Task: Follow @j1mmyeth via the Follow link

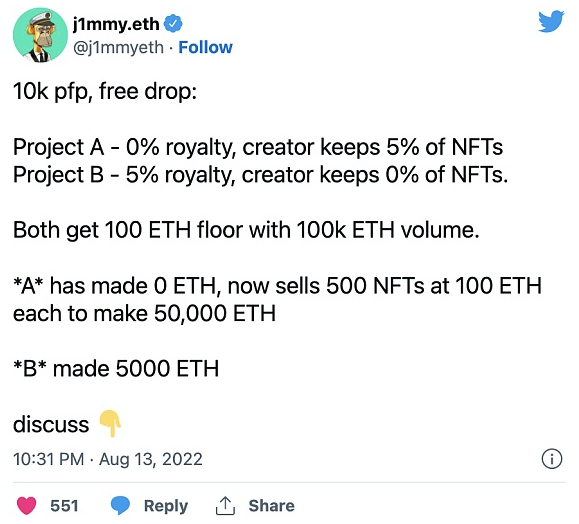Action: click(205, 47)
